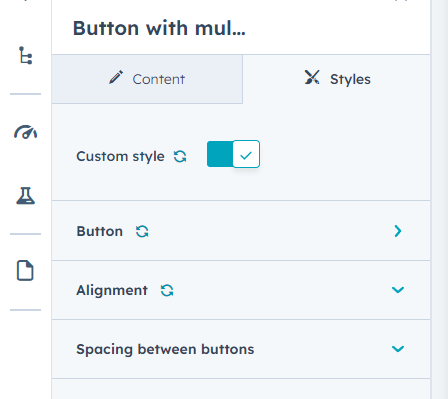This screenshot has width=448, height=399.
Task: Reset Button styles using its refresh icon
Action: [x=142, y=231]
